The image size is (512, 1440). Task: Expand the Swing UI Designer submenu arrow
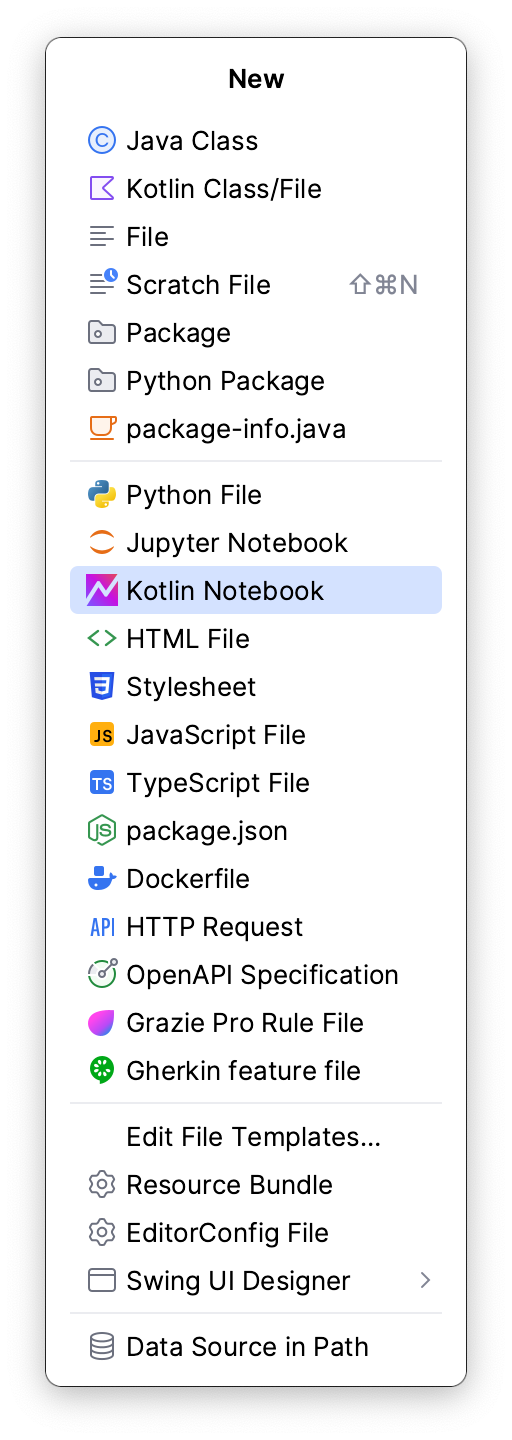click(x=426, y=1281)
